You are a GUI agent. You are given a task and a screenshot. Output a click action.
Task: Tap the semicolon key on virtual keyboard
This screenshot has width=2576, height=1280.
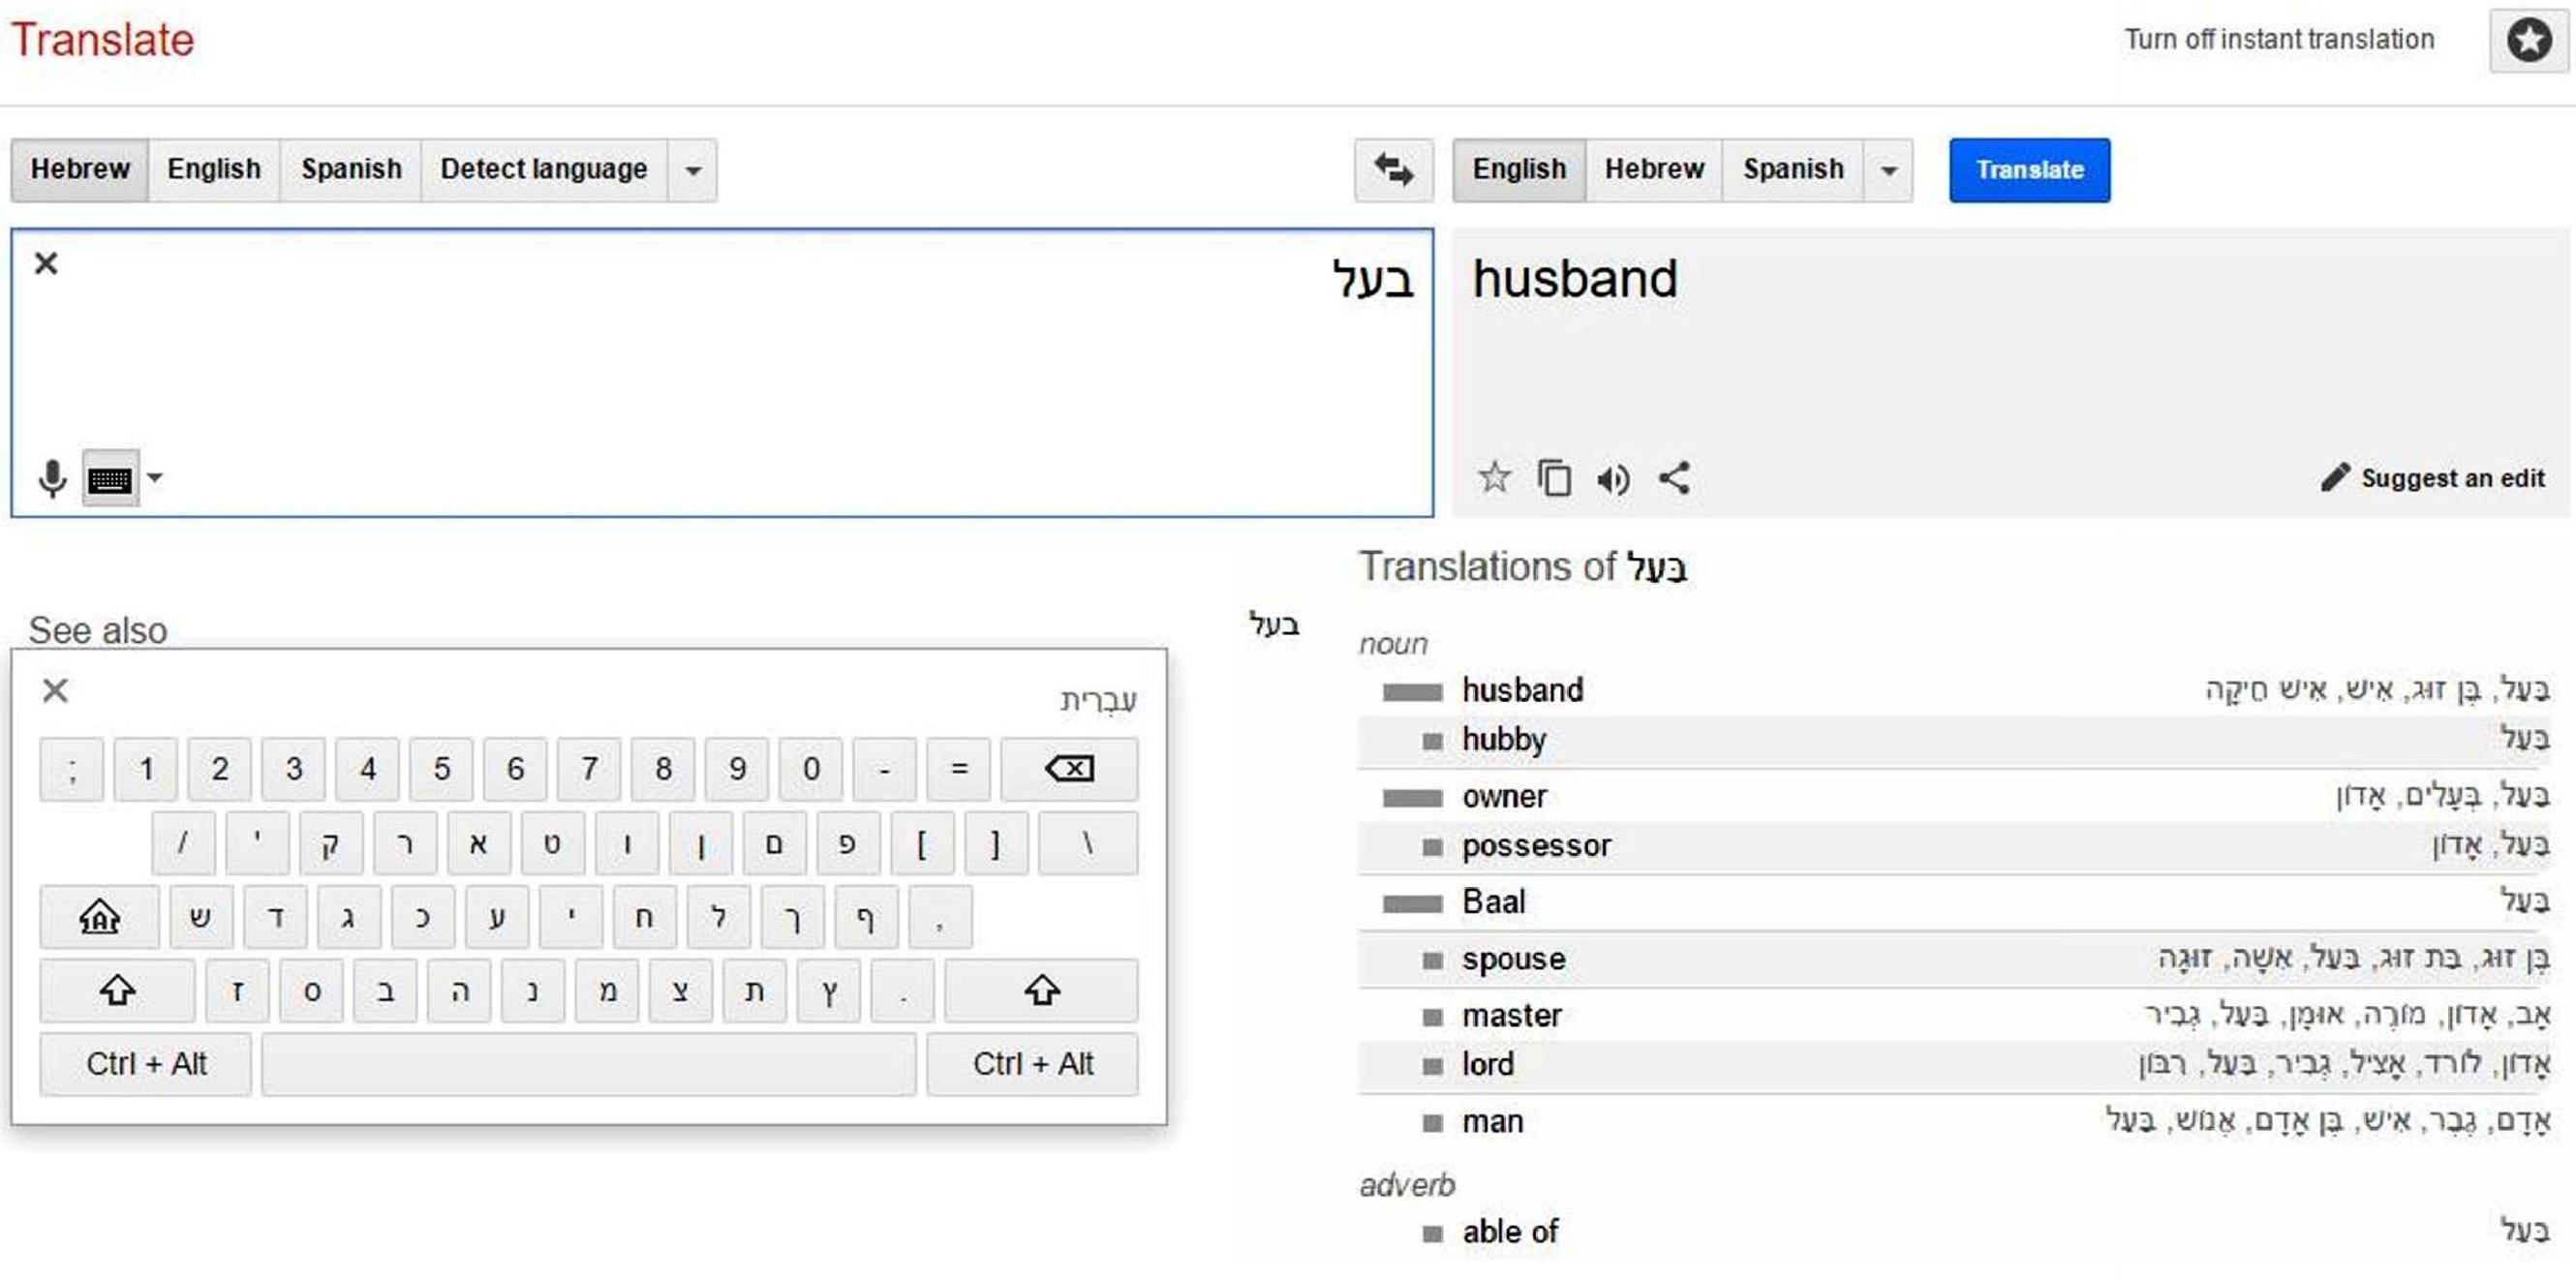click(x=72, y=769)
